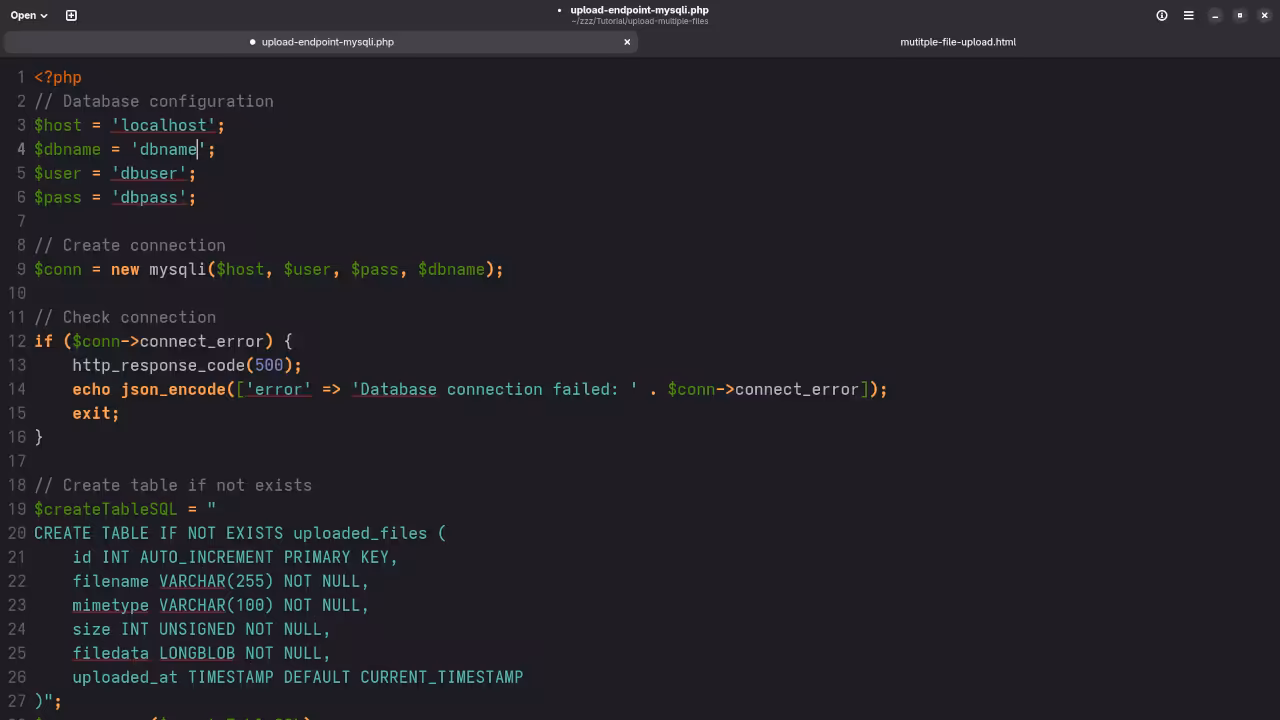Open the hamburger main menu

coord(1188,15)
